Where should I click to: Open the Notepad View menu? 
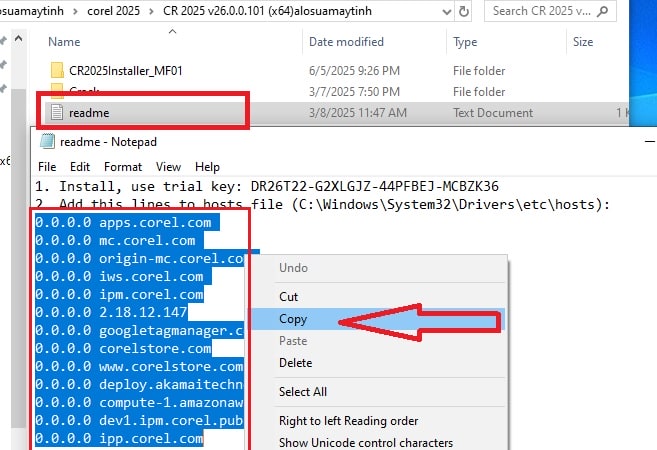pos(168,167)
